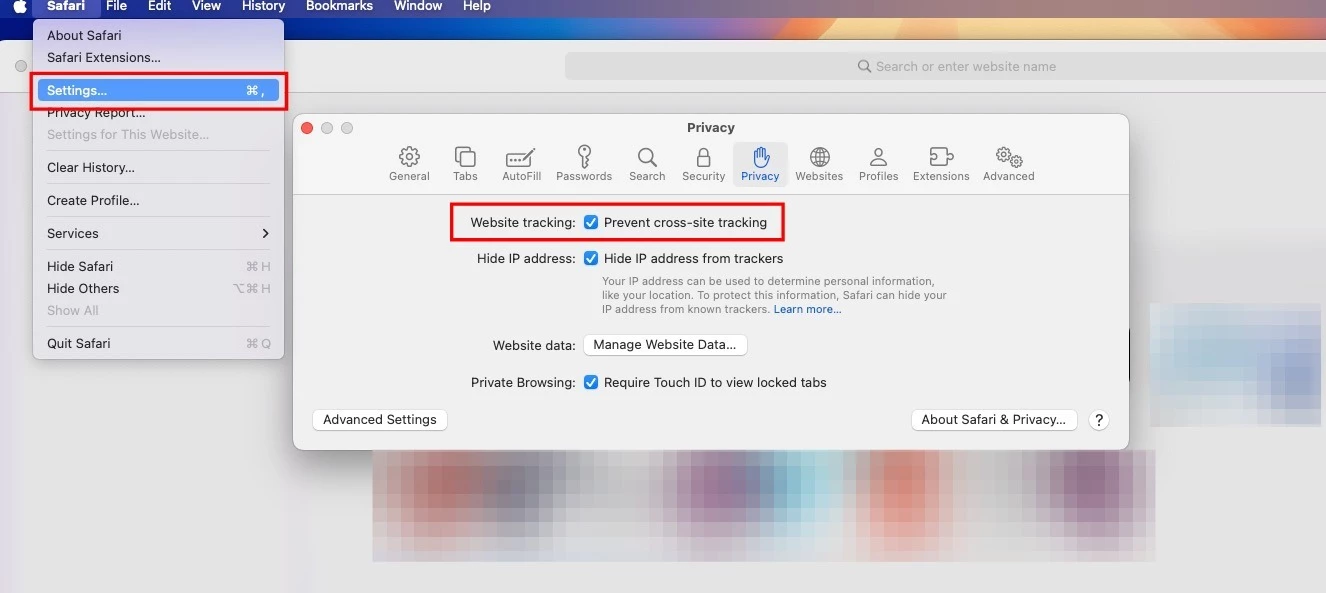Open the Websites settings pane
The height and width of the screenshot is (593, 1326).
coord(819,164)
